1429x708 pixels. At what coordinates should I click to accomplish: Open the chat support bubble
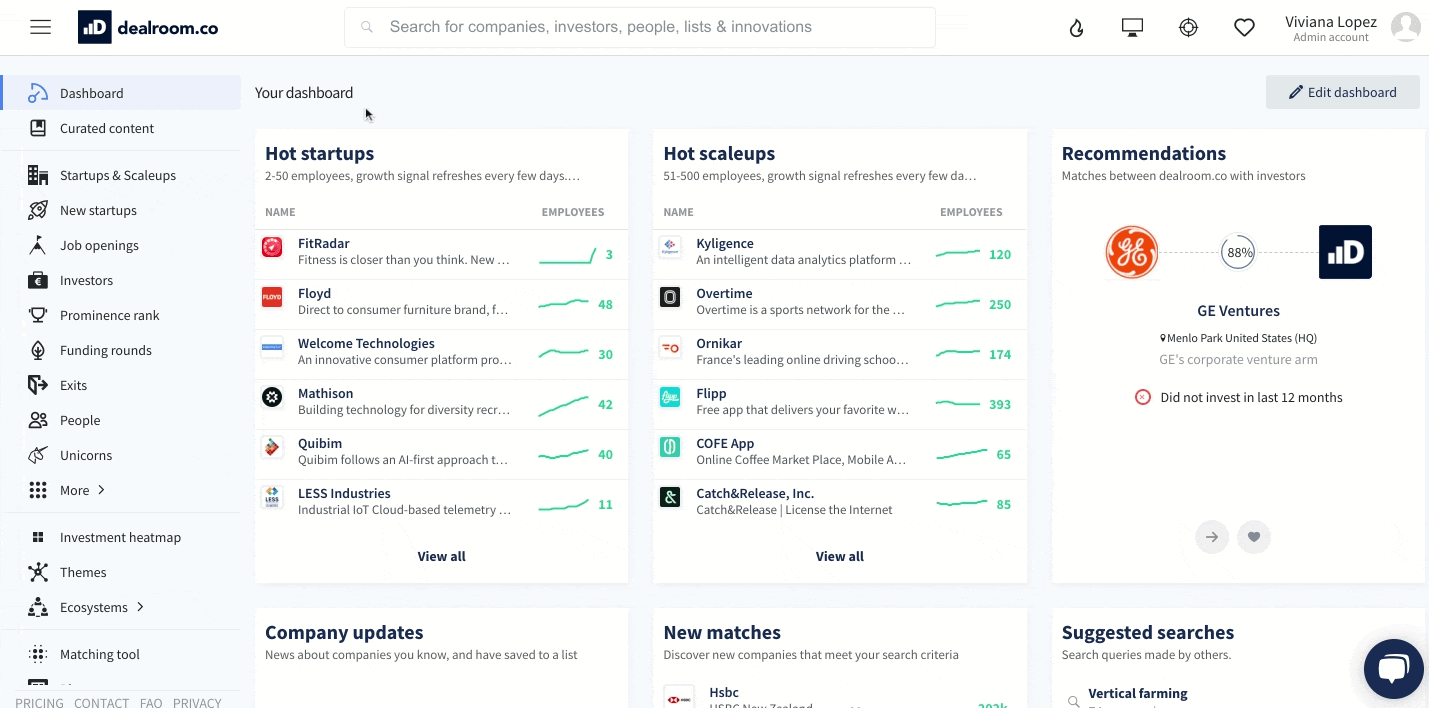1393,669
